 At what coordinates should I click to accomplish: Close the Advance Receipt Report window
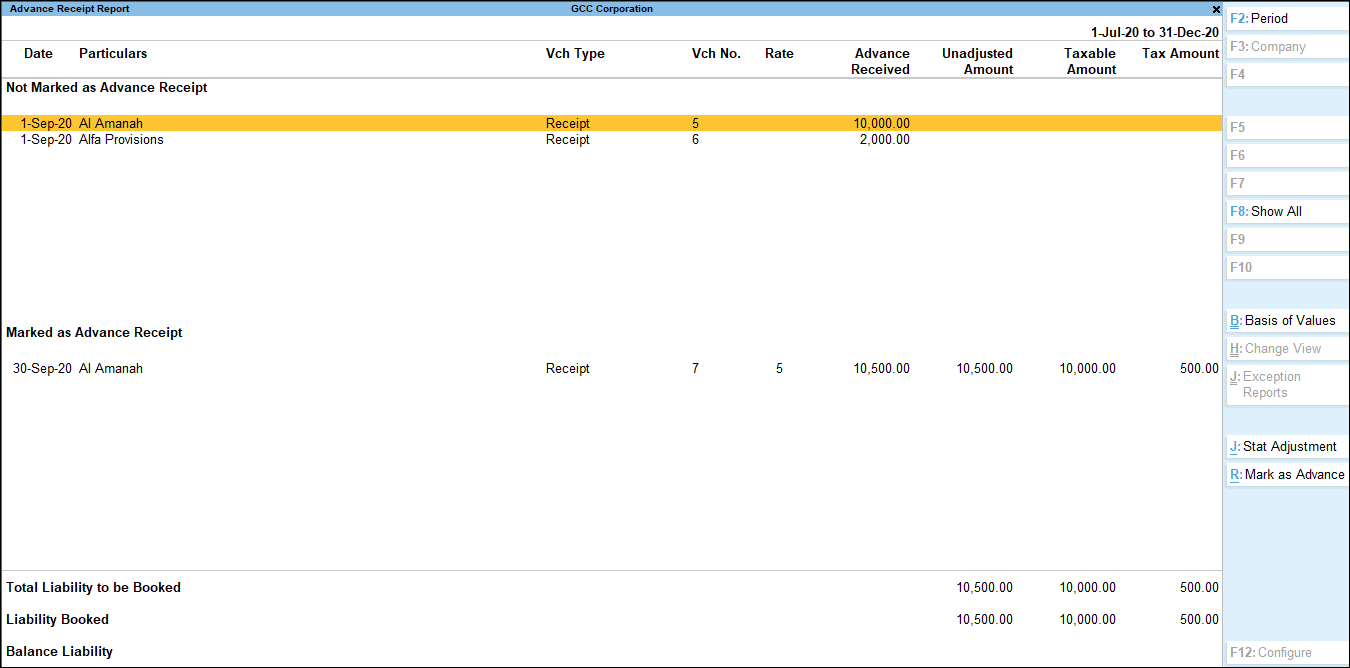(x=1216, y=9)
